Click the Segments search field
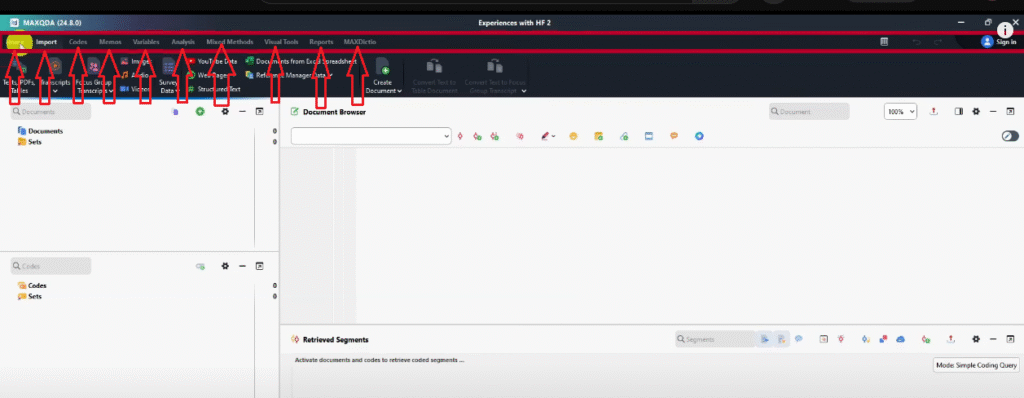 (x=715, y=339)
